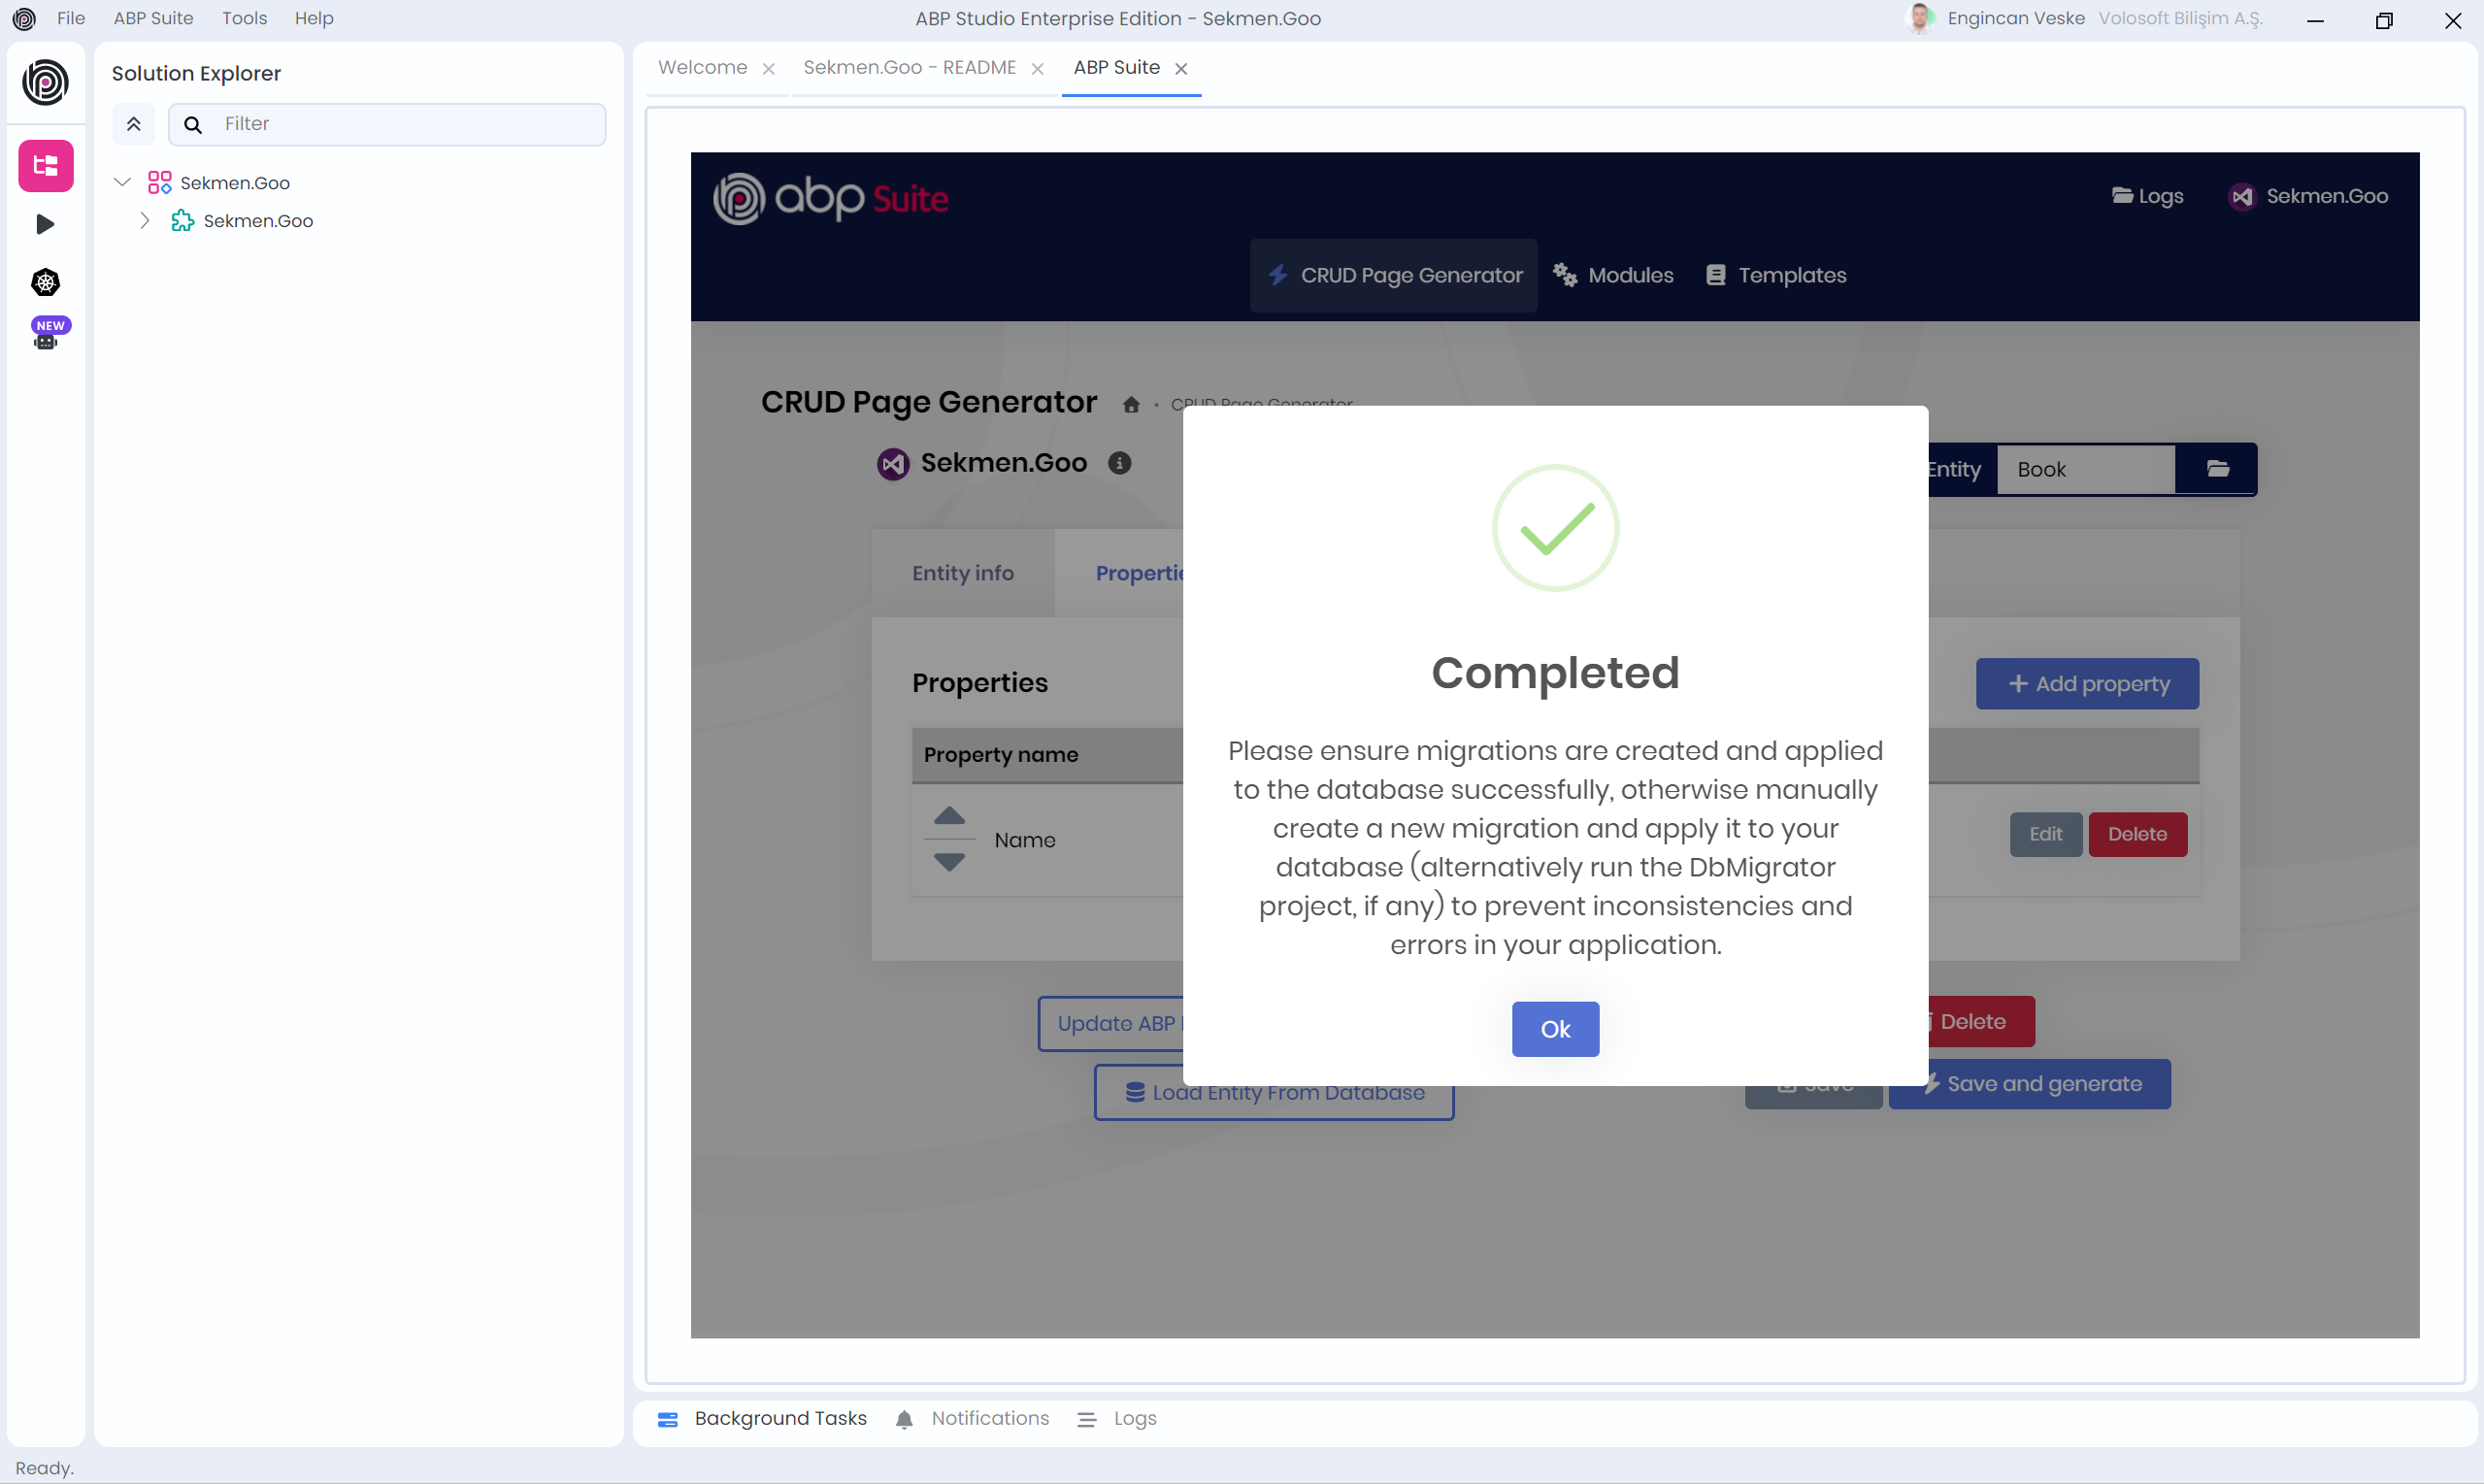Image resolution: width=2484 pixels, height=1484 pixels.
Task: Open the ABP Suite menu
Action: pos(153,18)
